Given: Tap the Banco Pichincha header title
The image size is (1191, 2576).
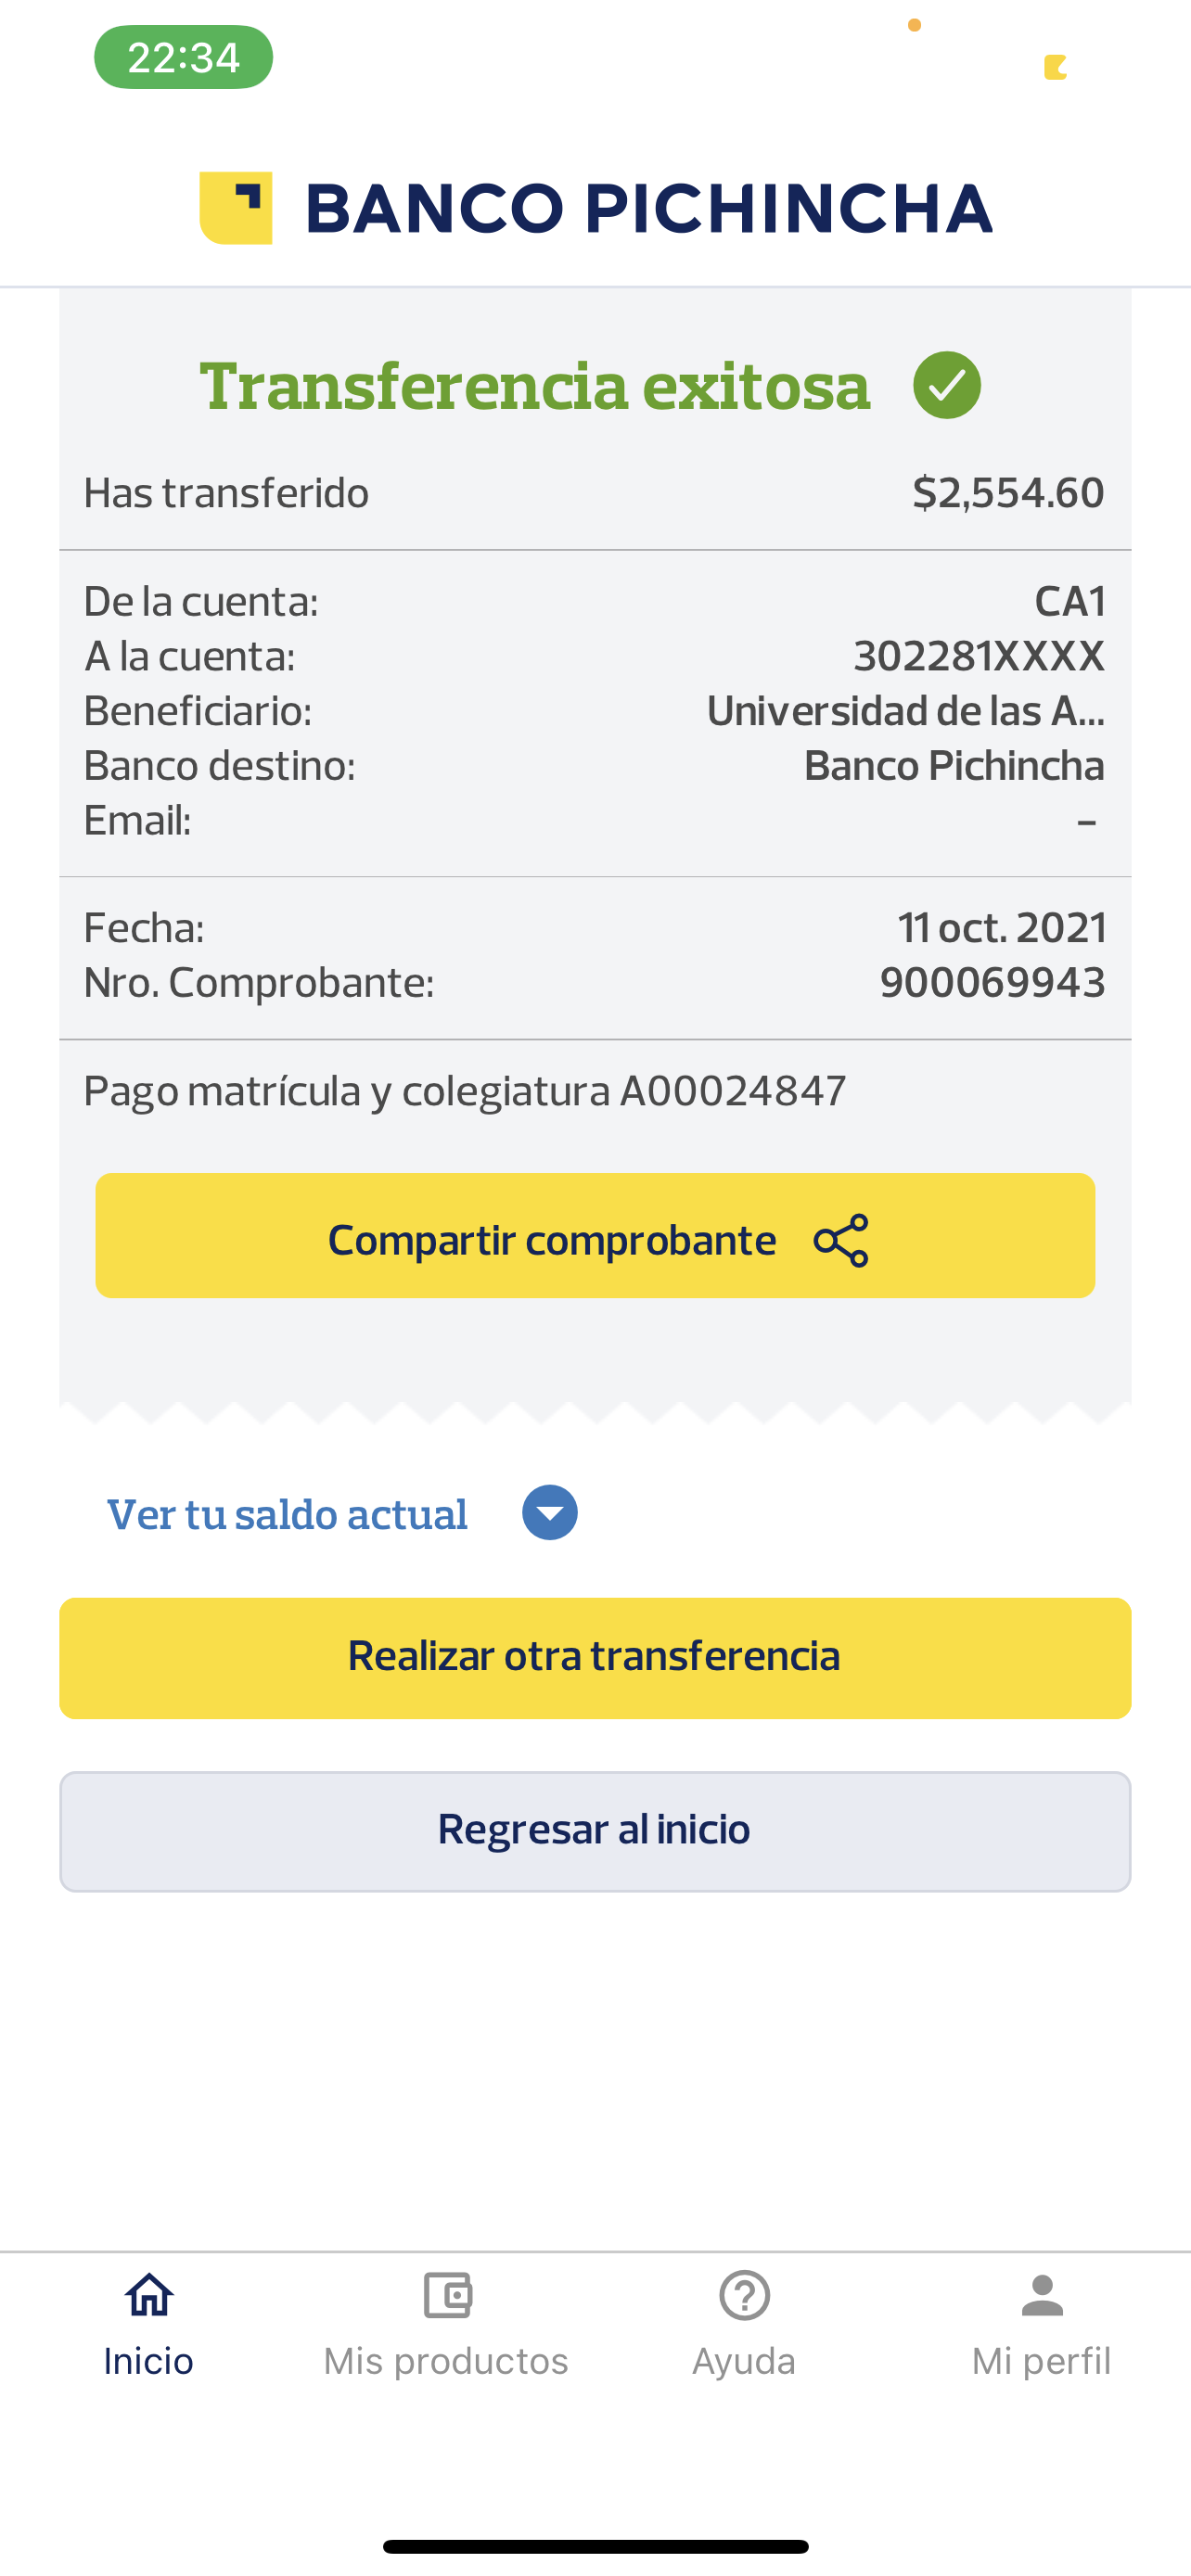Looking at the screenshot, I should [x=648, y=208].
